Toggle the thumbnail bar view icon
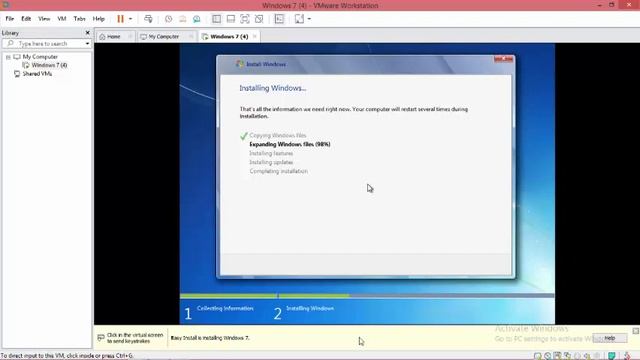 click(x=231, y=19)
